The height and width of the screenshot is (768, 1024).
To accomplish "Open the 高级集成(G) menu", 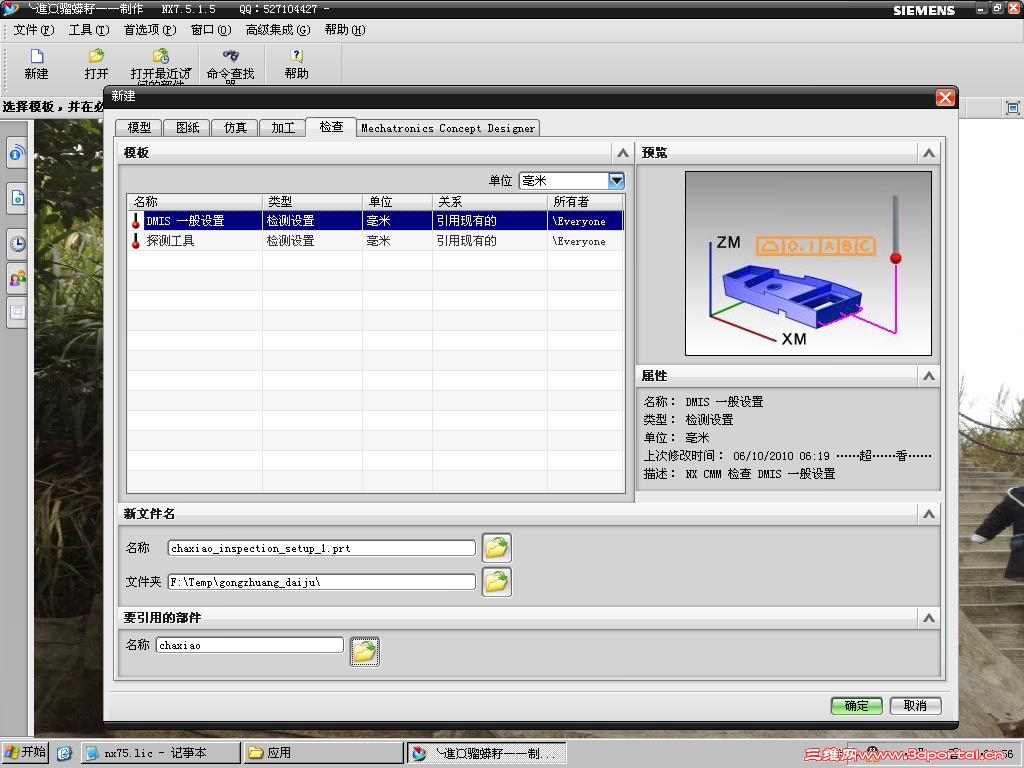I will point(278,30).
